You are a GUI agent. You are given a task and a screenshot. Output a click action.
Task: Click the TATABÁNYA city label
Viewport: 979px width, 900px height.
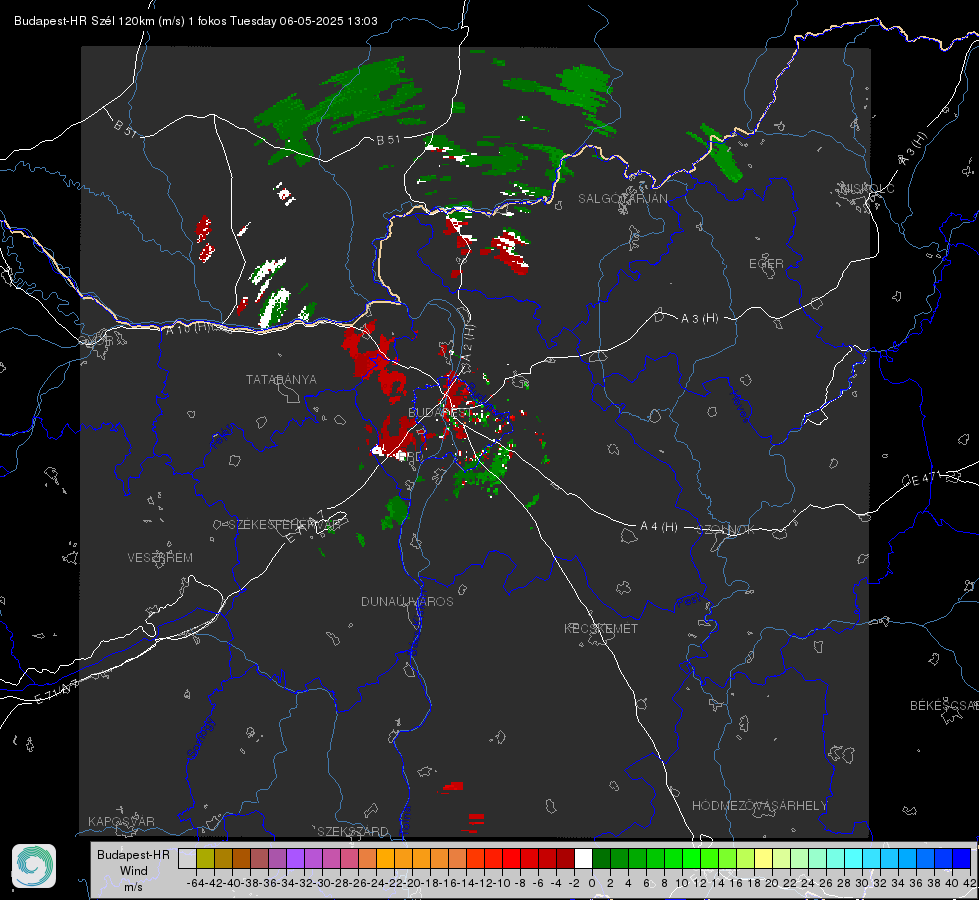click(281, 380)
